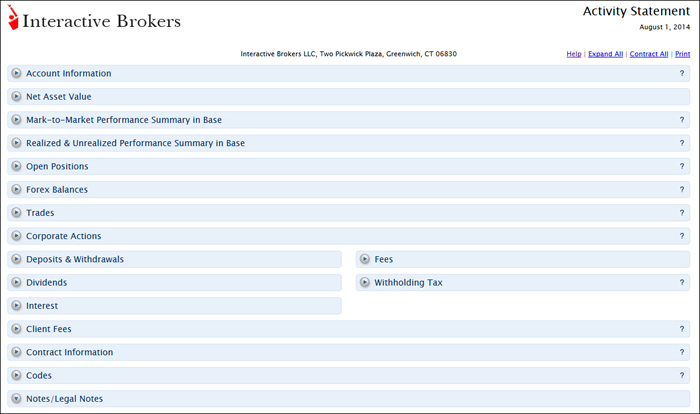Viewport: 700px width, 414px height.
Task: Expand the Interest section arrow
Action: pos(16,305)
